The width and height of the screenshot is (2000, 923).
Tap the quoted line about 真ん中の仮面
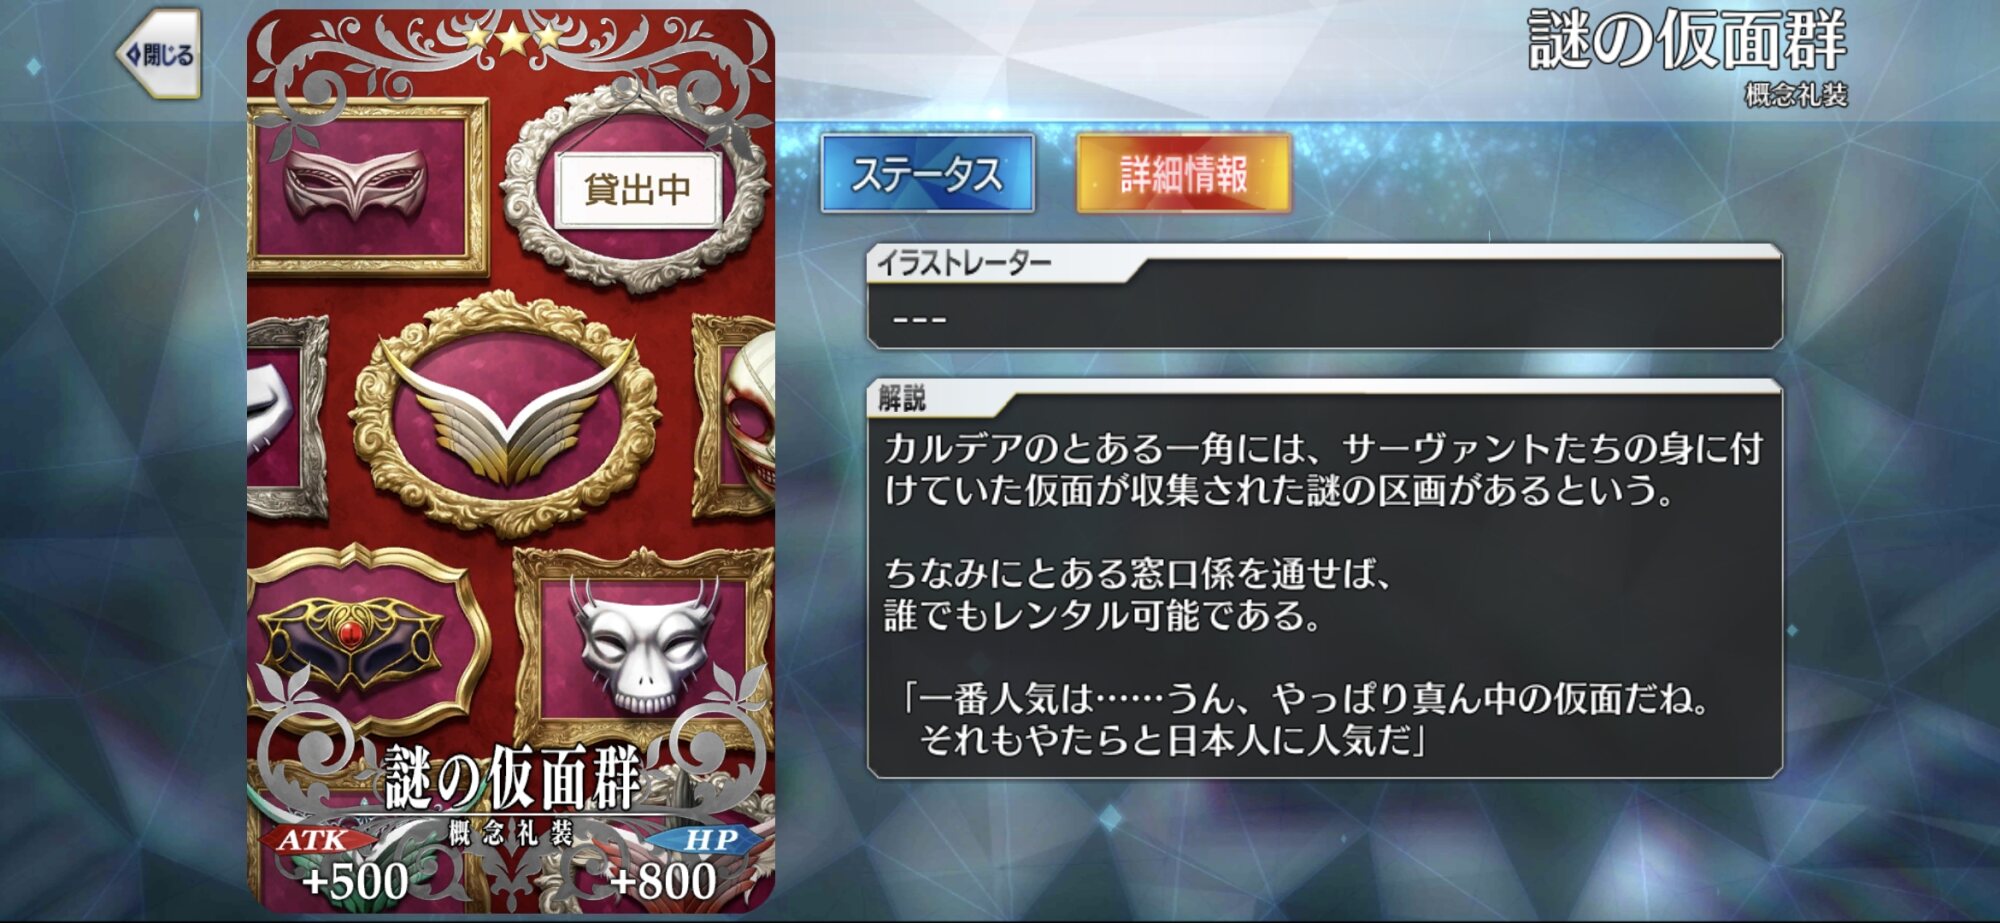(x=1308, y=719)
